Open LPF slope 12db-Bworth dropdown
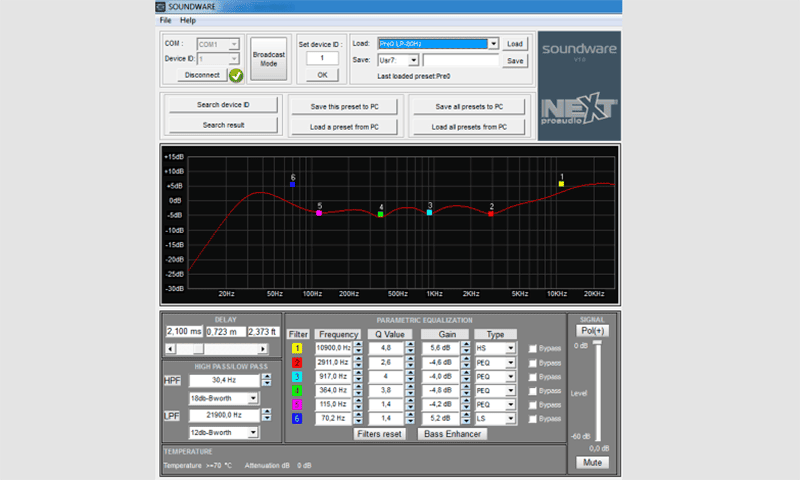The height and width of the screenshot is (480, 800). pyautogui.click(x=253, y=433)
